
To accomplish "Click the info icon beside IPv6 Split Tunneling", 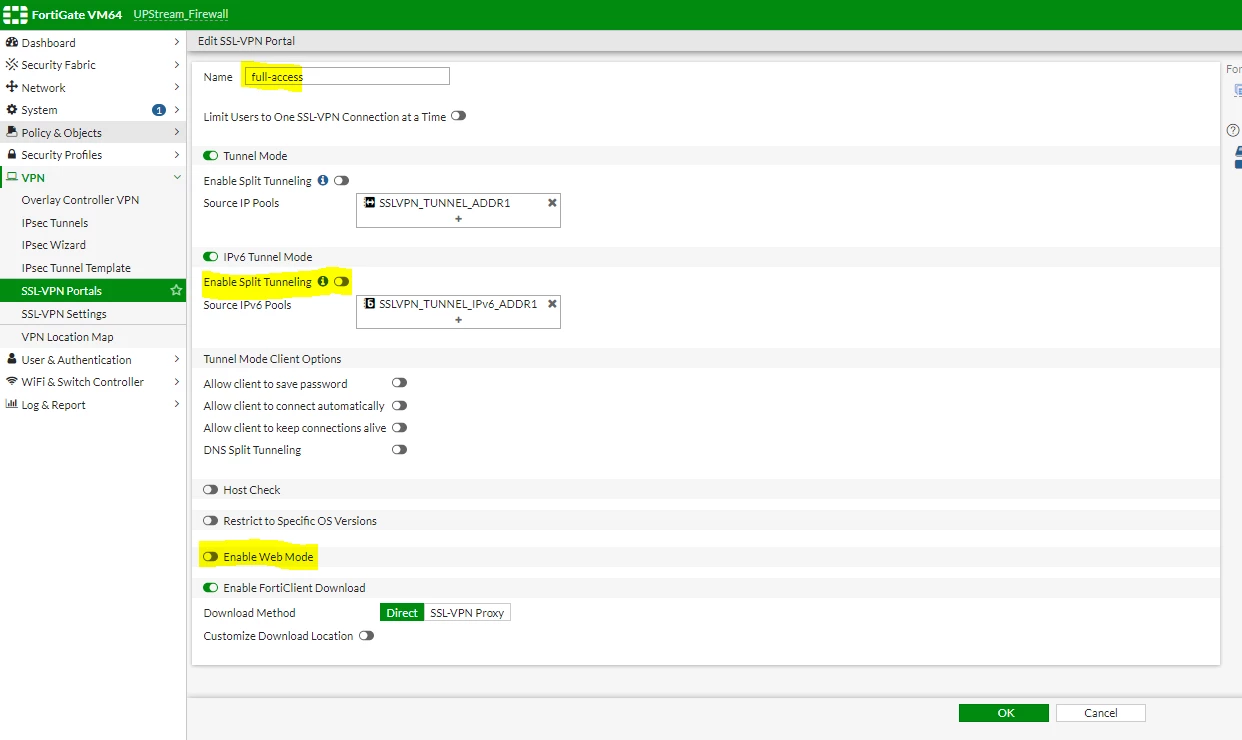I will point(323,282).
